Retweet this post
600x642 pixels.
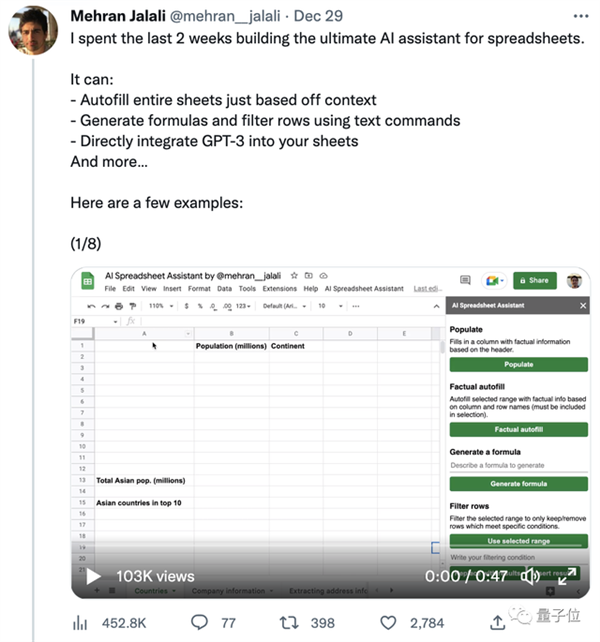click(x=289, y=623)
